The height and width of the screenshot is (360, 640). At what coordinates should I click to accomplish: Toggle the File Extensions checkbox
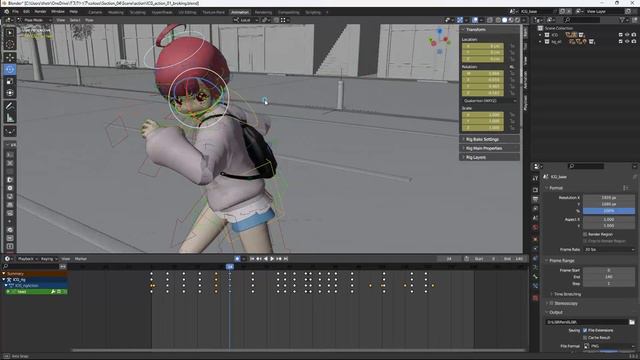coord(585,330)
